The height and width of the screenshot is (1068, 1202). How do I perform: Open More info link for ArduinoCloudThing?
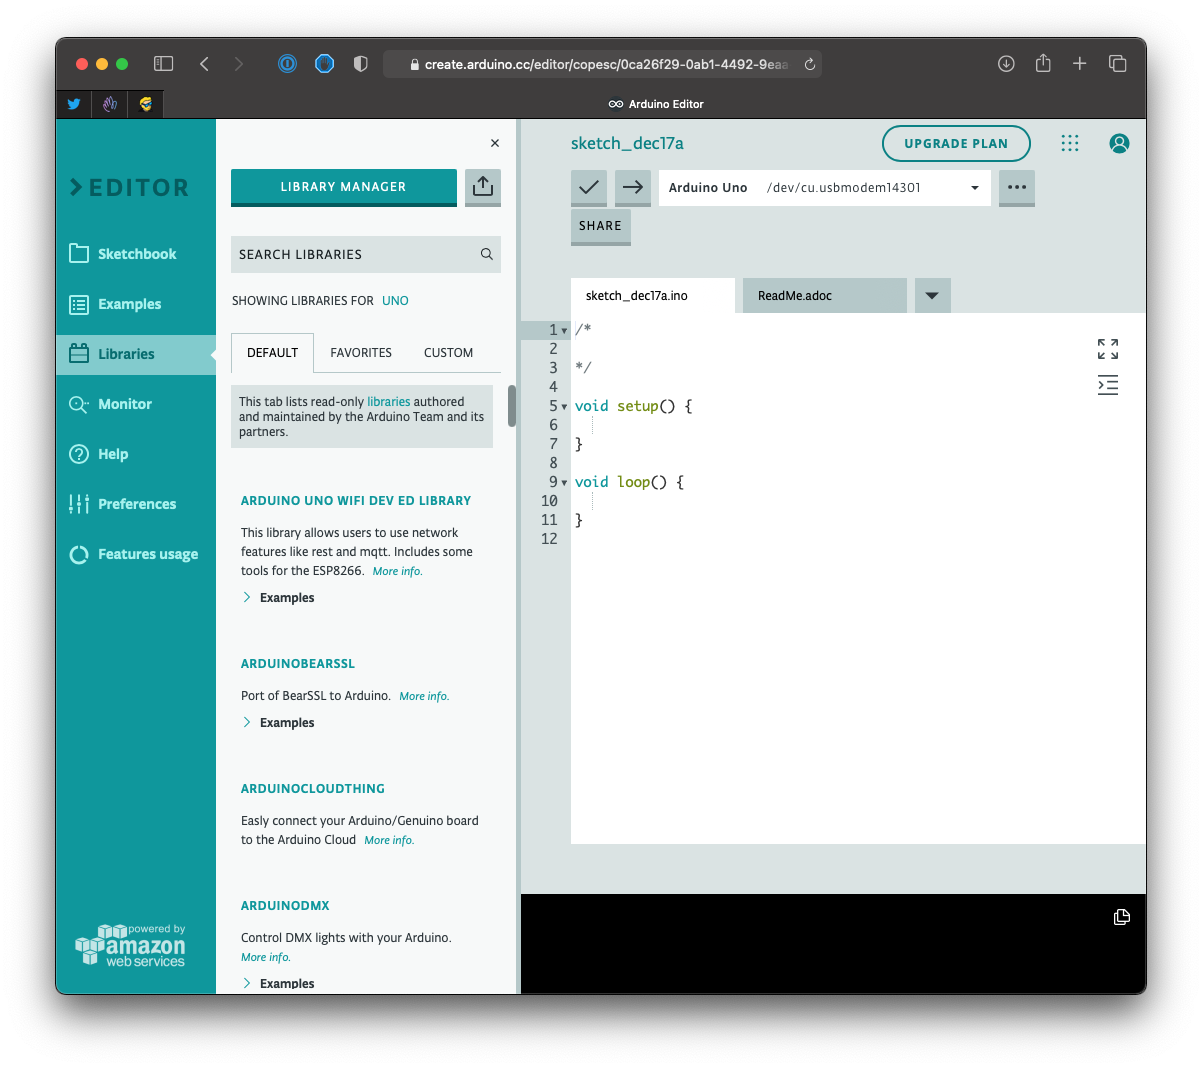[x=389, y=841]
